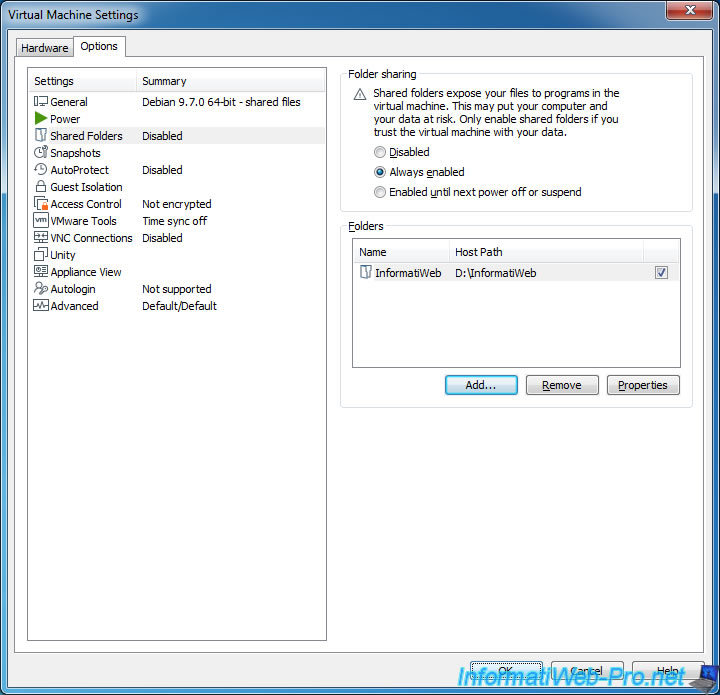Click the VNC Connections icon
This screenshot has width=720, height=695.
coord(40,237)
